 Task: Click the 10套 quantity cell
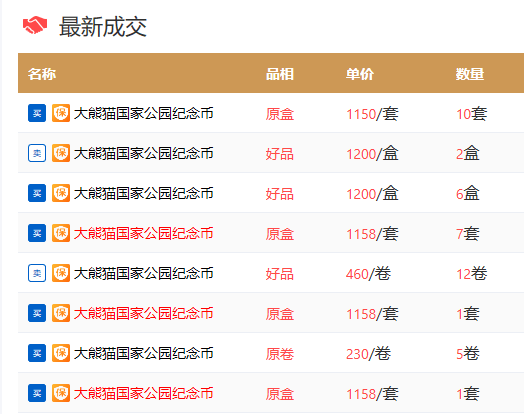pyautogui.click(x=472, y=114)
